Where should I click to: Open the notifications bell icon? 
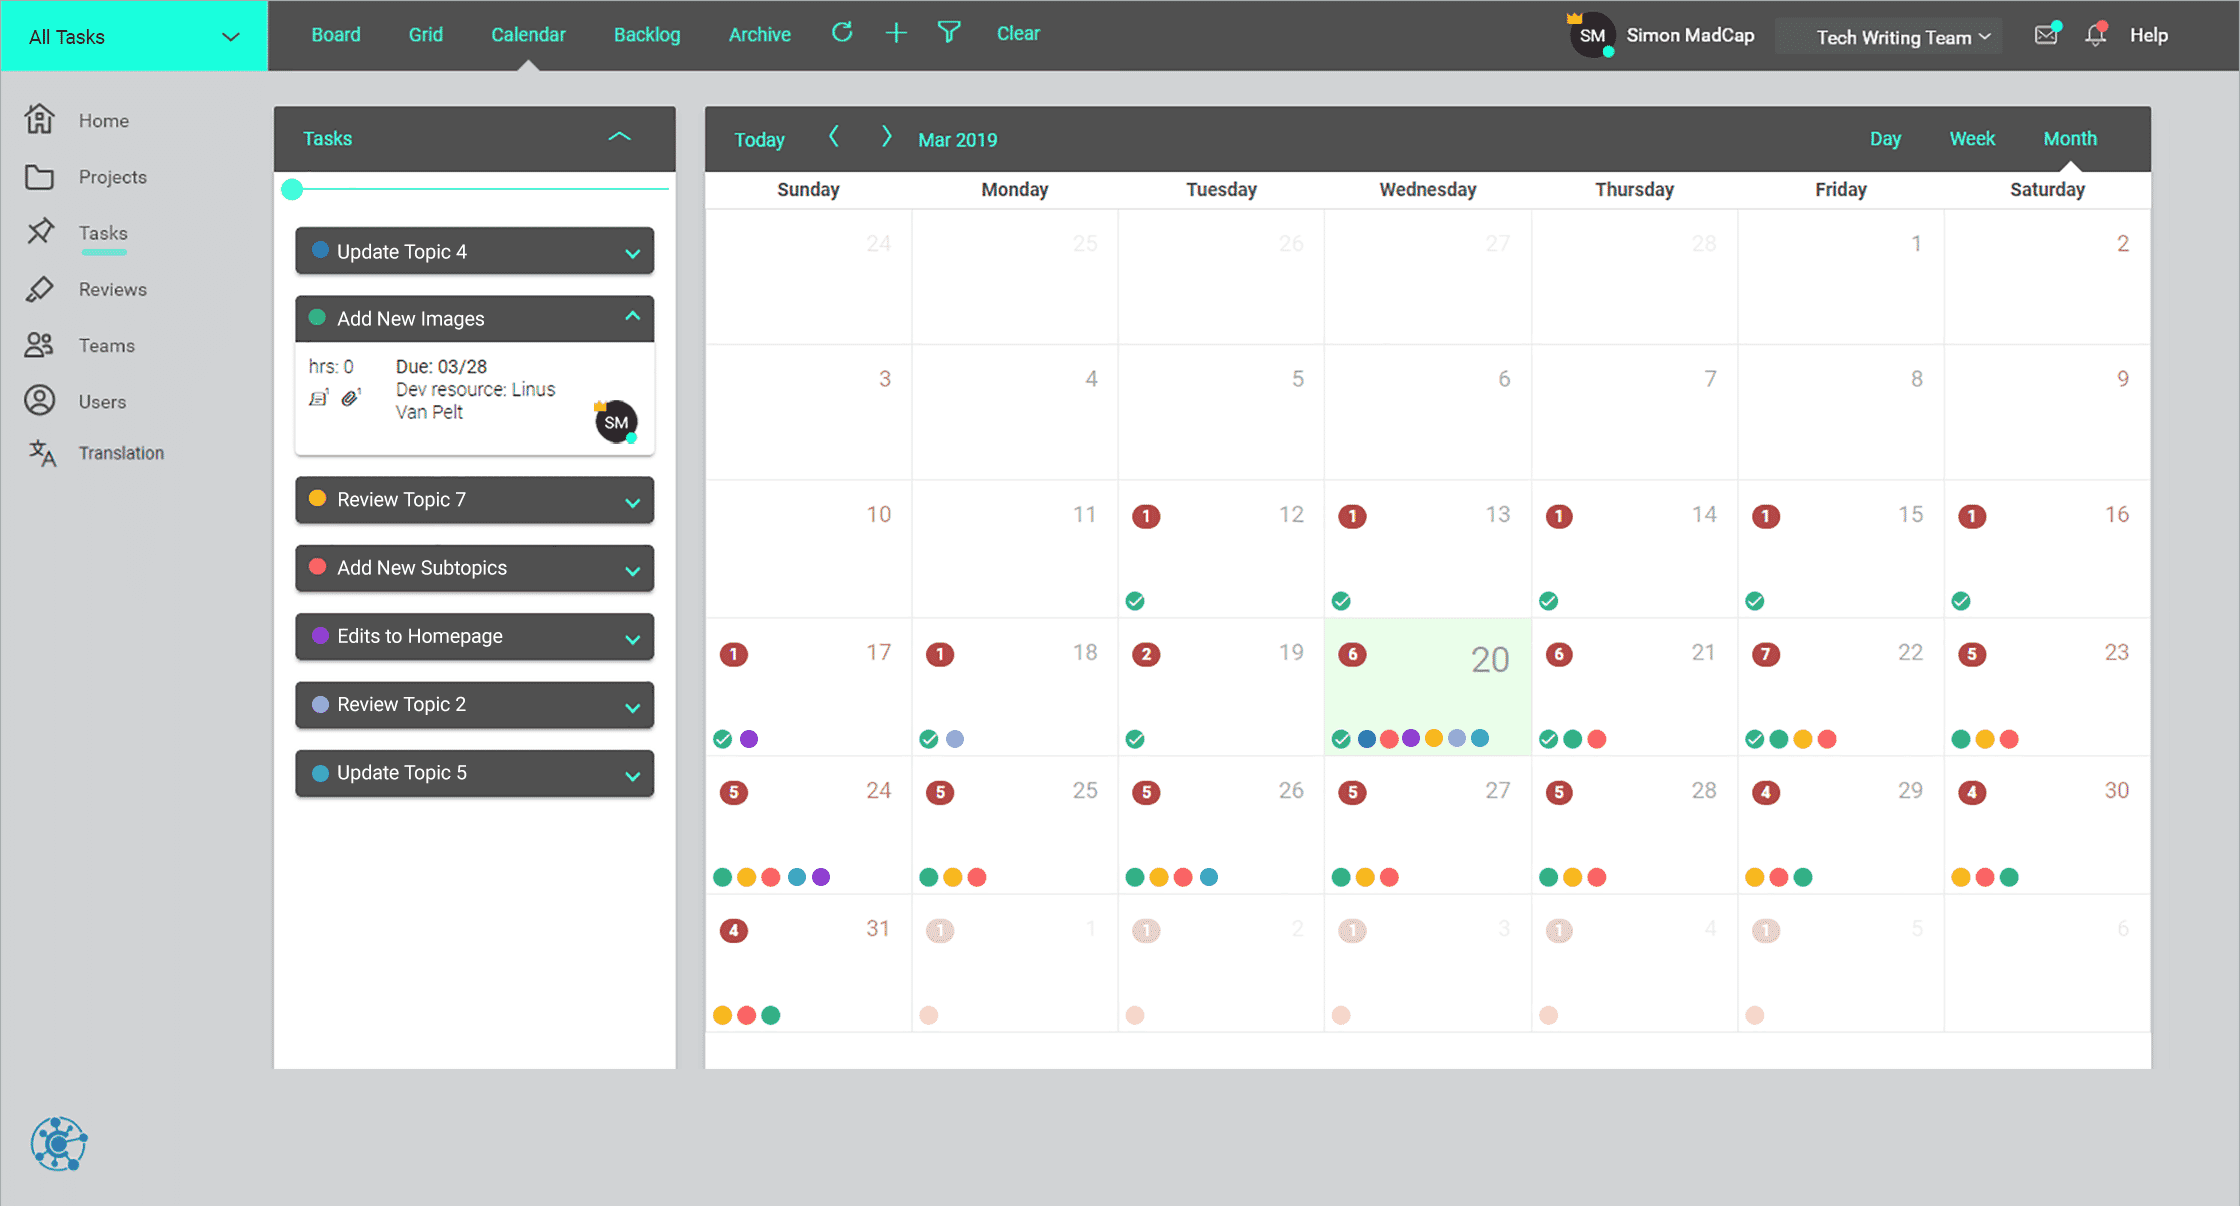pyautogui.click(x=2096, y=35)
